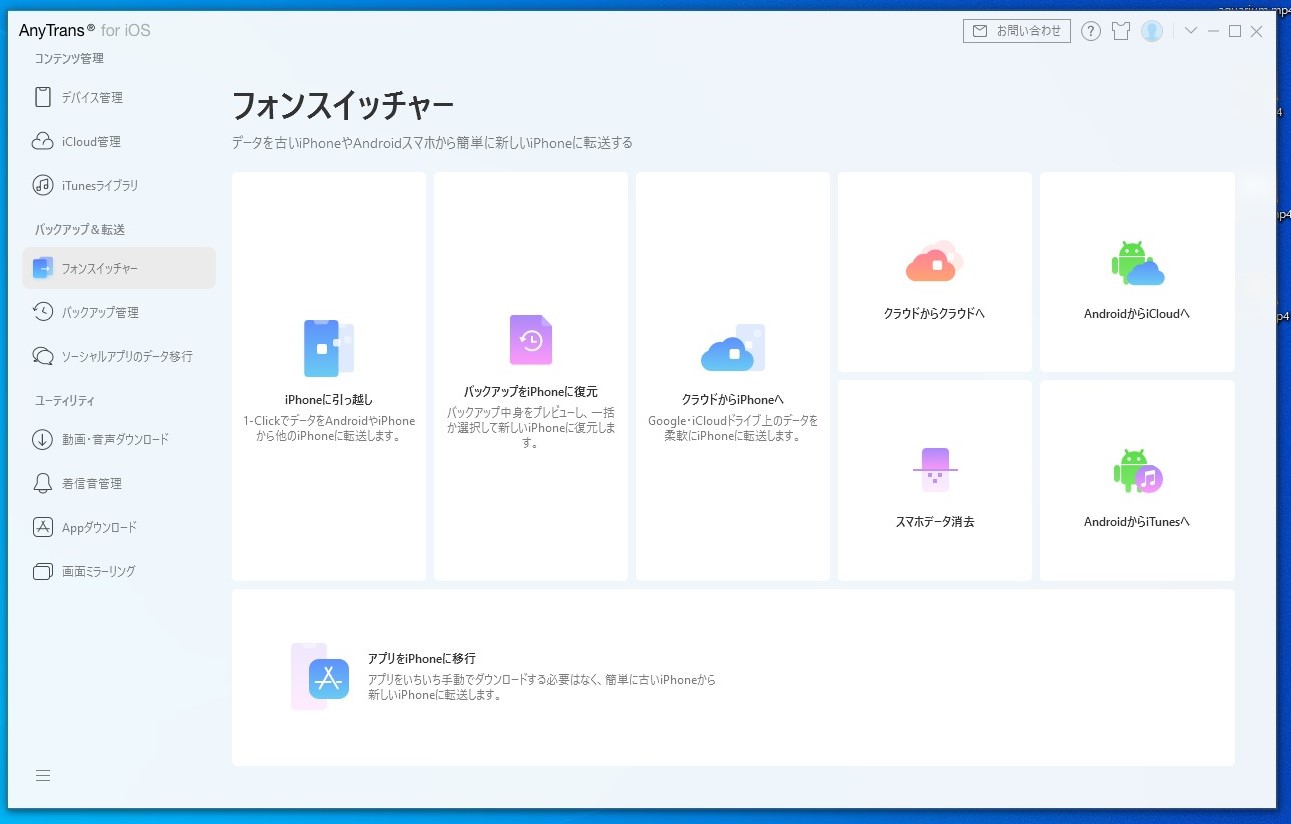
Task: Click the アプリをいちいち手動で description text
Action: point(541,687)
